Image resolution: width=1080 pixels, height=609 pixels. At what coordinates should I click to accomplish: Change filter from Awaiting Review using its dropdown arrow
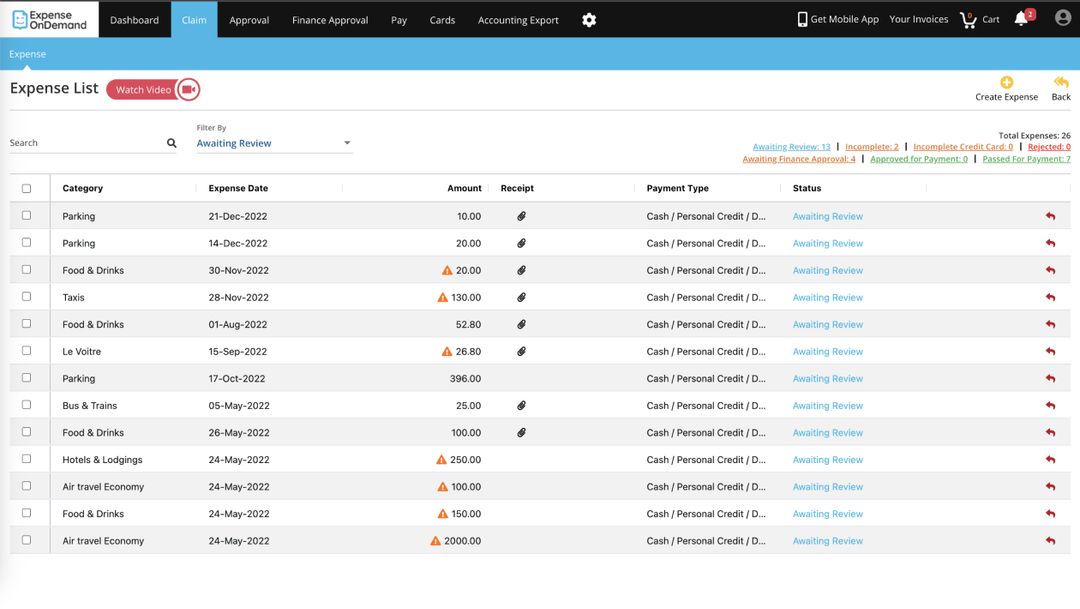tap(346, 143)
